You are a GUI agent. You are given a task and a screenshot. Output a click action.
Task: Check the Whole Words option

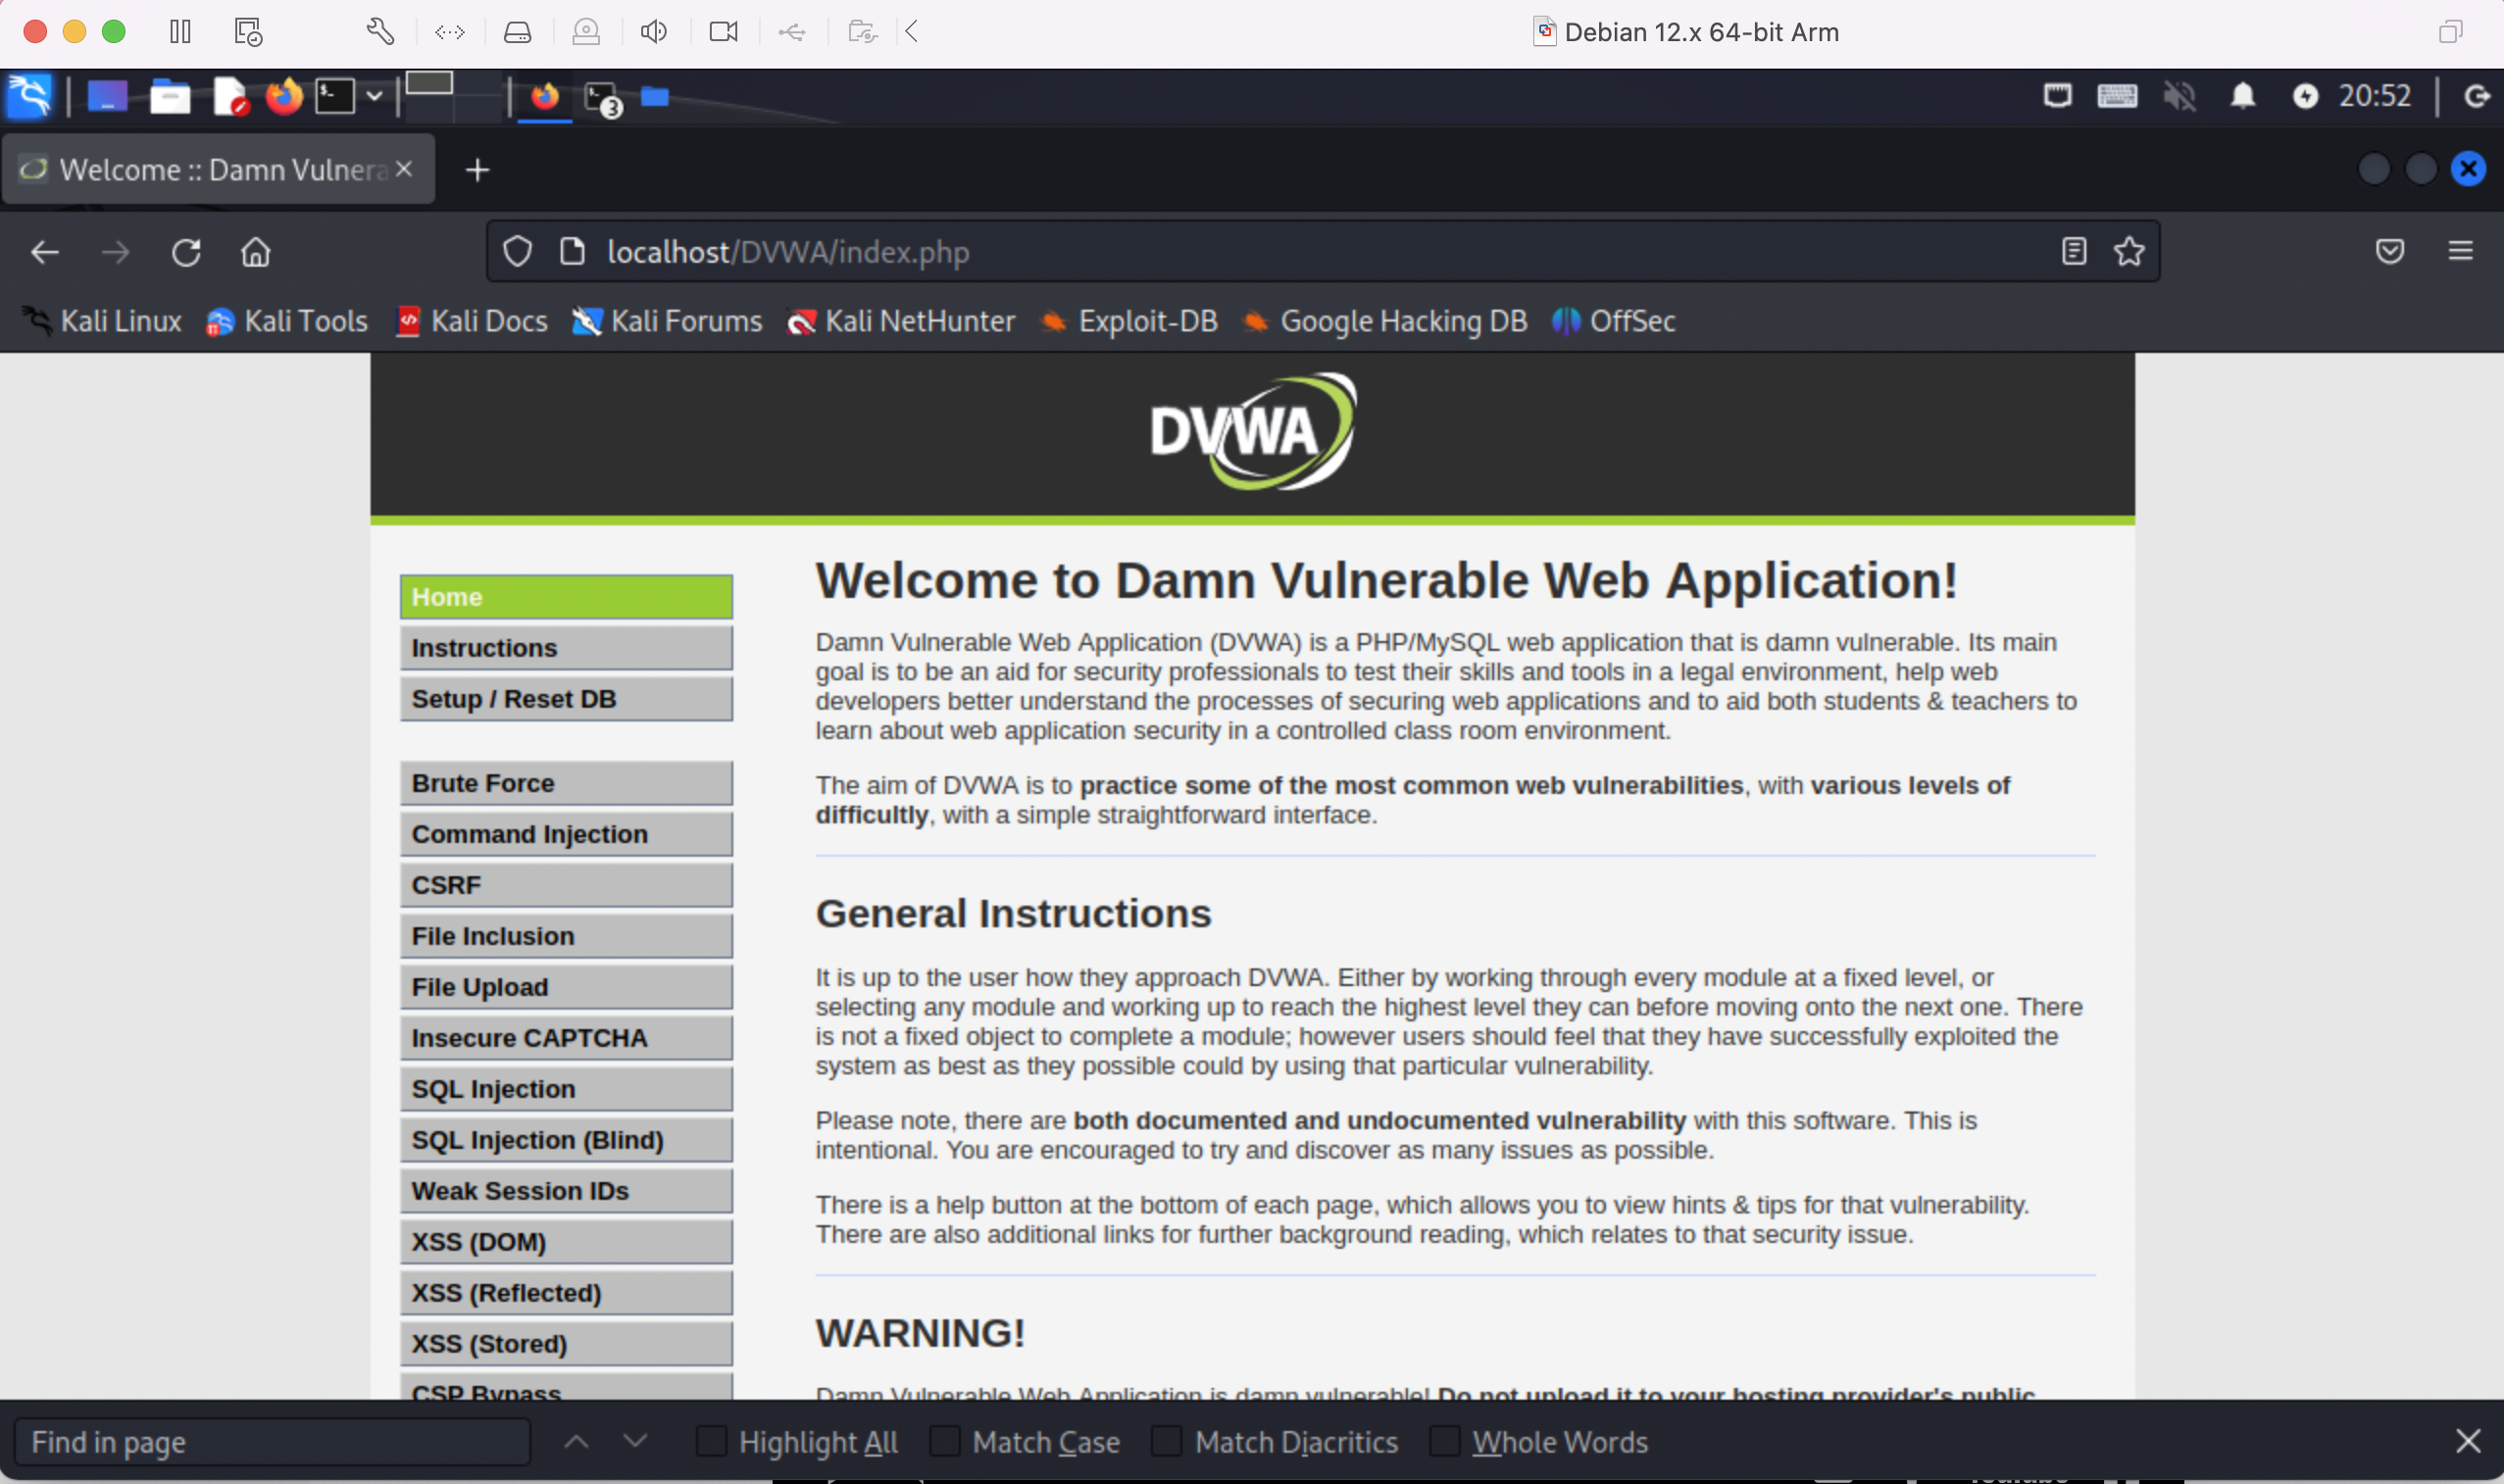[1444, 1441]
